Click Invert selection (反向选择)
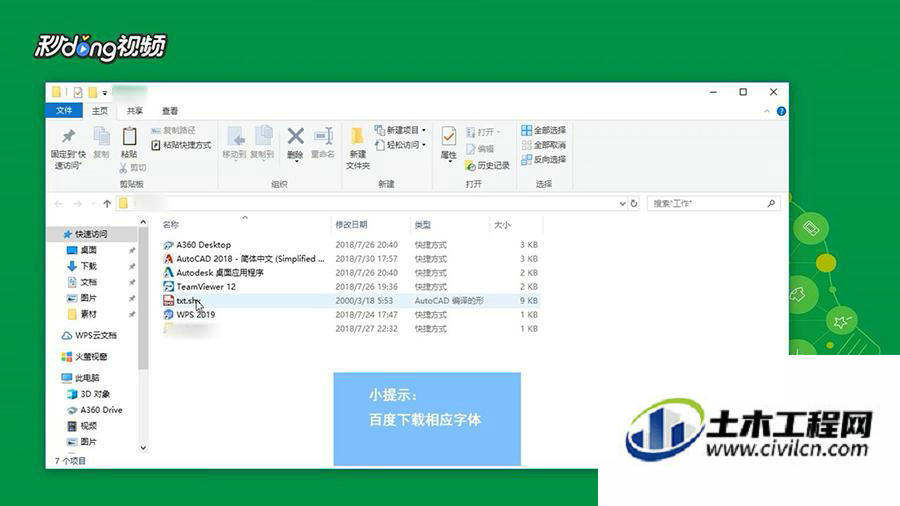900x506 pixels. click(544, 159)
